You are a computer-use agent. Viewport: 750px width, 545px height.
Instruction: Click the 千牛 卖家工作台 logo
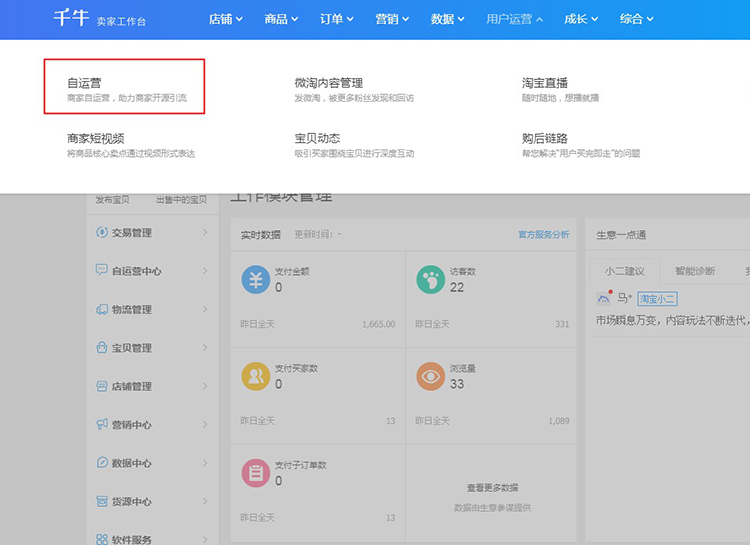click(x=100, y=19)
